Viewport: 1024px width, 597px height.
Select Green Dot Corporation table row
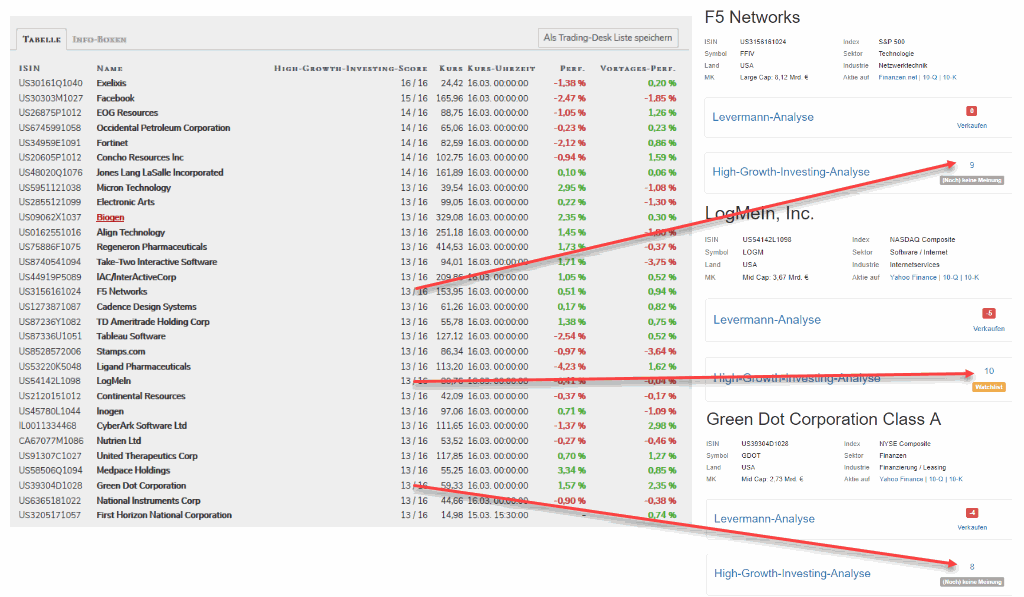pos(141,486)
